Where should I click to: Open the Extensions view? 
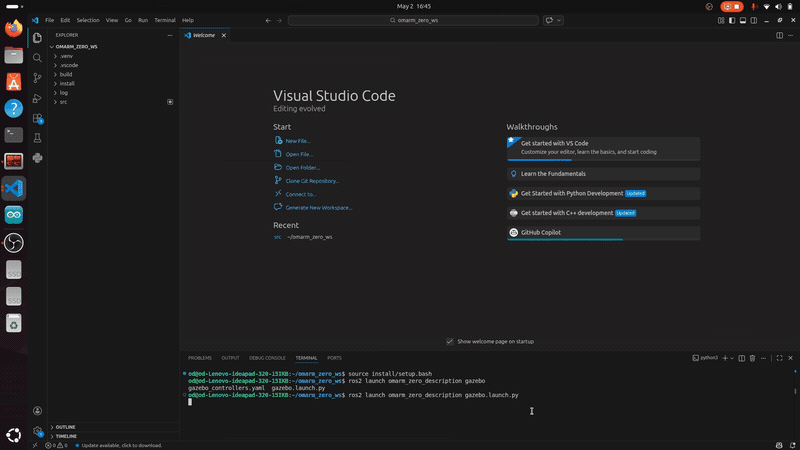tap(37, 118)
